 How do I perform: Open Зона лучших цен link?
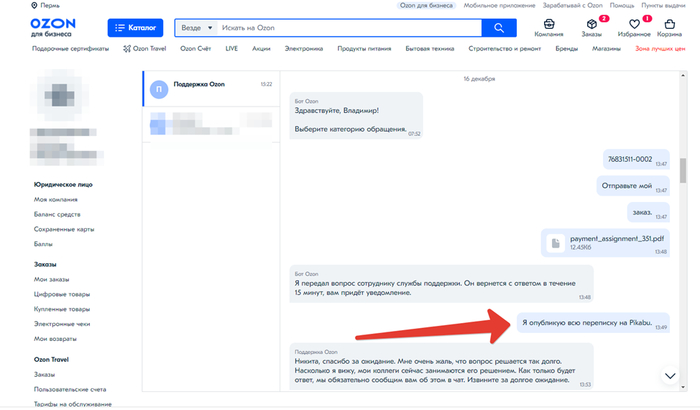[x=660, y=49]
